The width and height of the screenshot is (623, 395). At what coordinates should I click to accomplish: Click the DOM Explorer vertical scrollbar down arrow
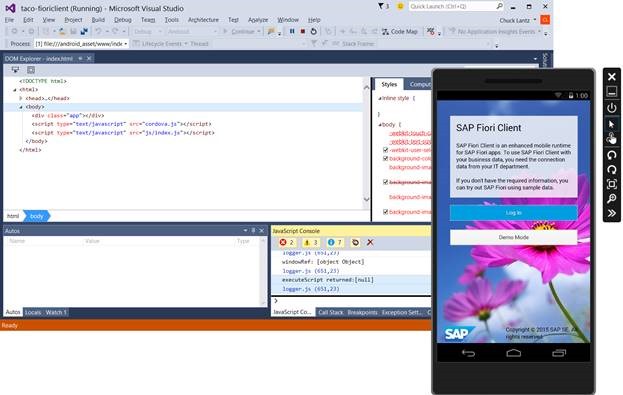click(366, 199)
